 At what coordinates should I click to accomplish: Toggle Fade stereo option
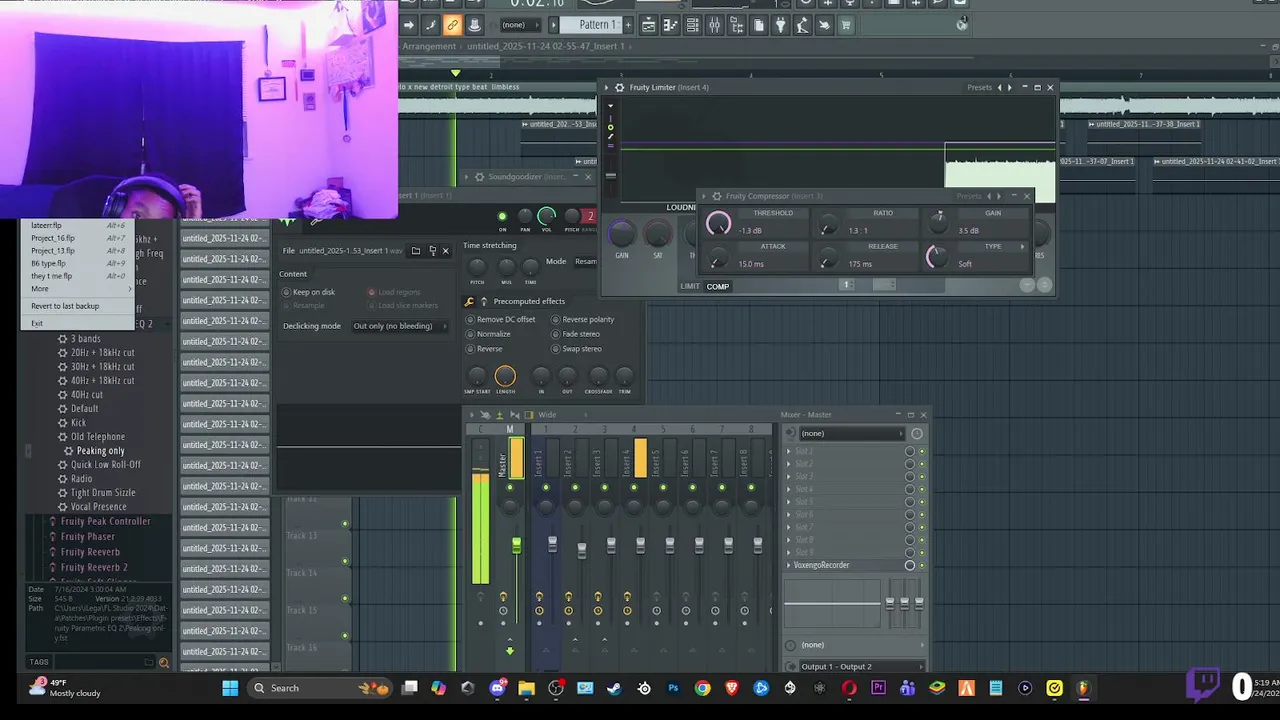pos(576,334)
